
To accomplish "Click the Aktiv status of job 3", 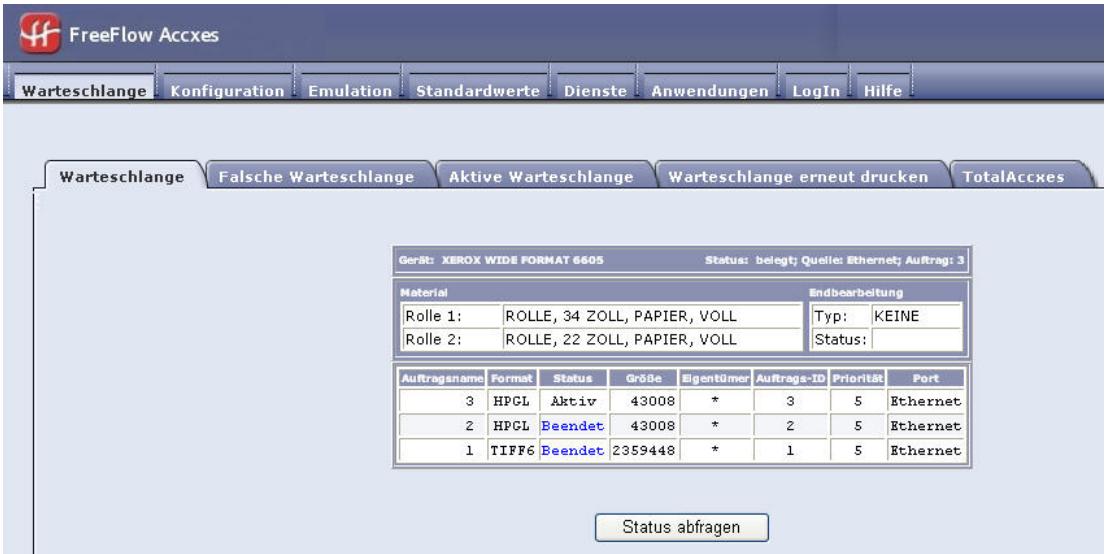I will coord(573,402).
